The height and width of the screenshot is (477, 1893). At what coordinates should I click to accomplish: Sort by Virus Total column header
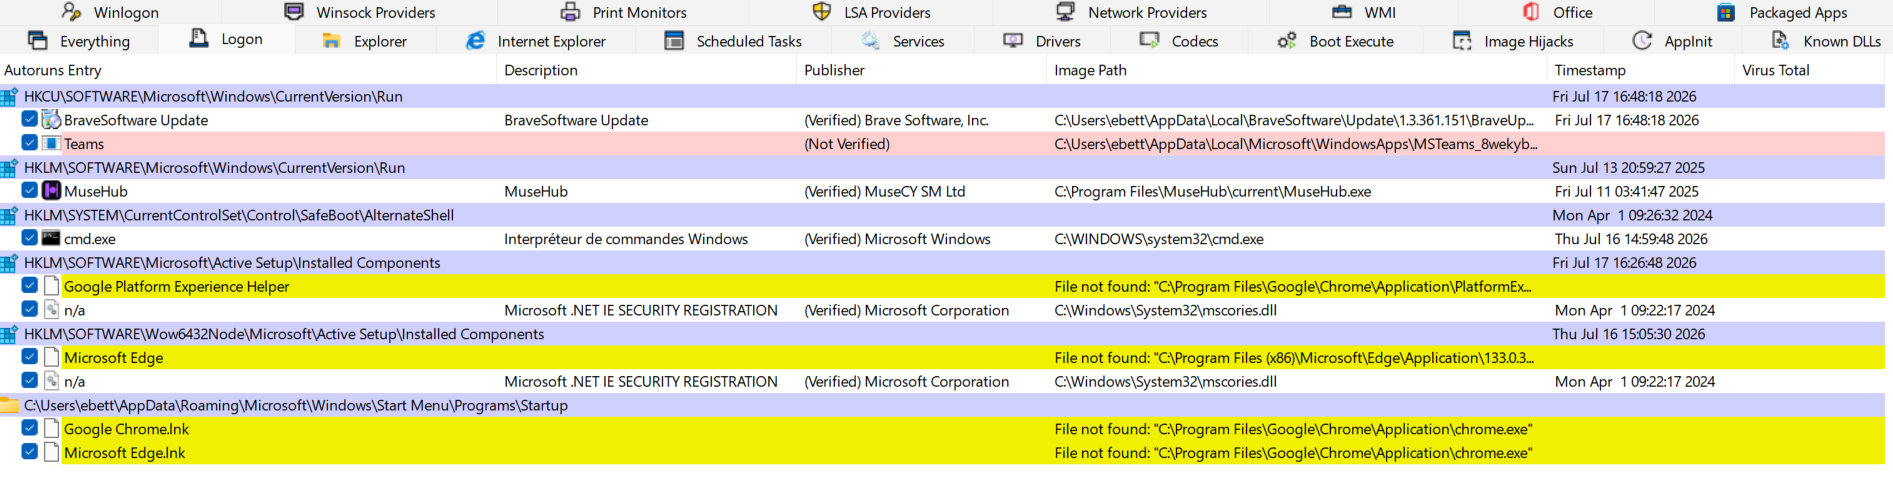point(1809,70)
